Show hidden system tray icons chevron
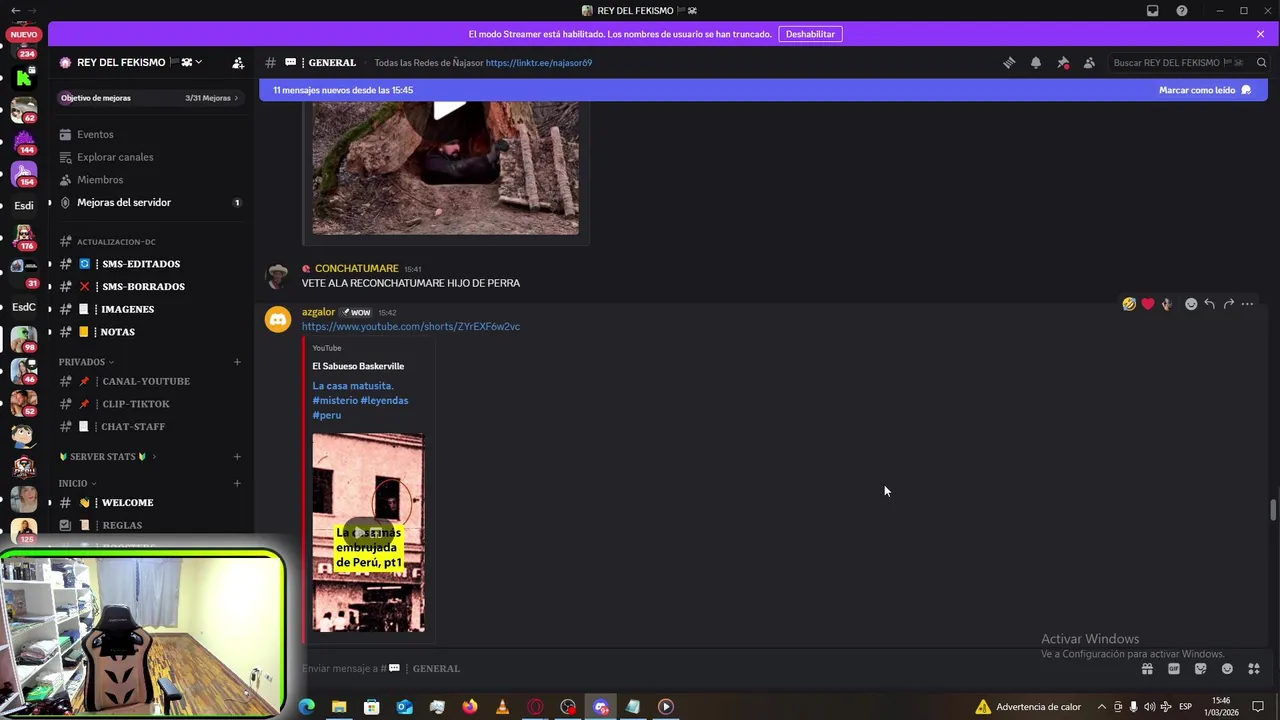This screenshot has height=720, width=1280. (1102, 707)
